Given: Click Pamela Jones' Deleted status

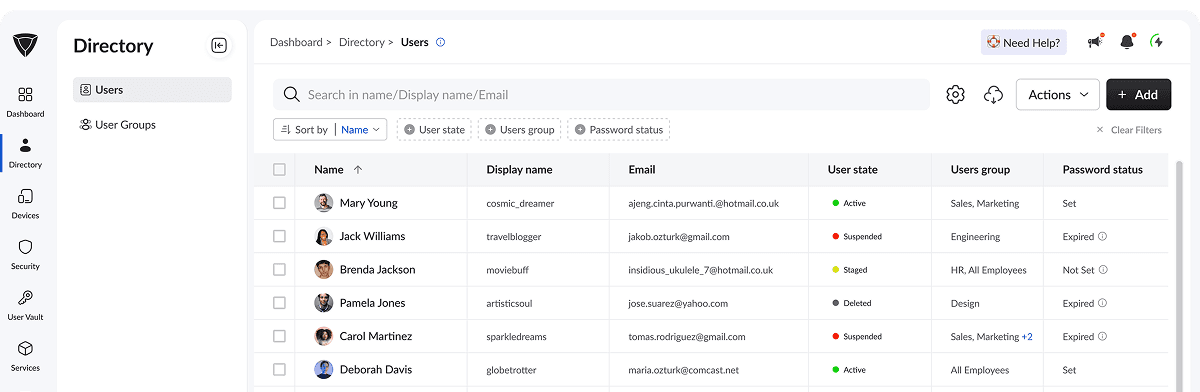Looking at the screenshot, I should pyautogui.click(x=852, y=303).
